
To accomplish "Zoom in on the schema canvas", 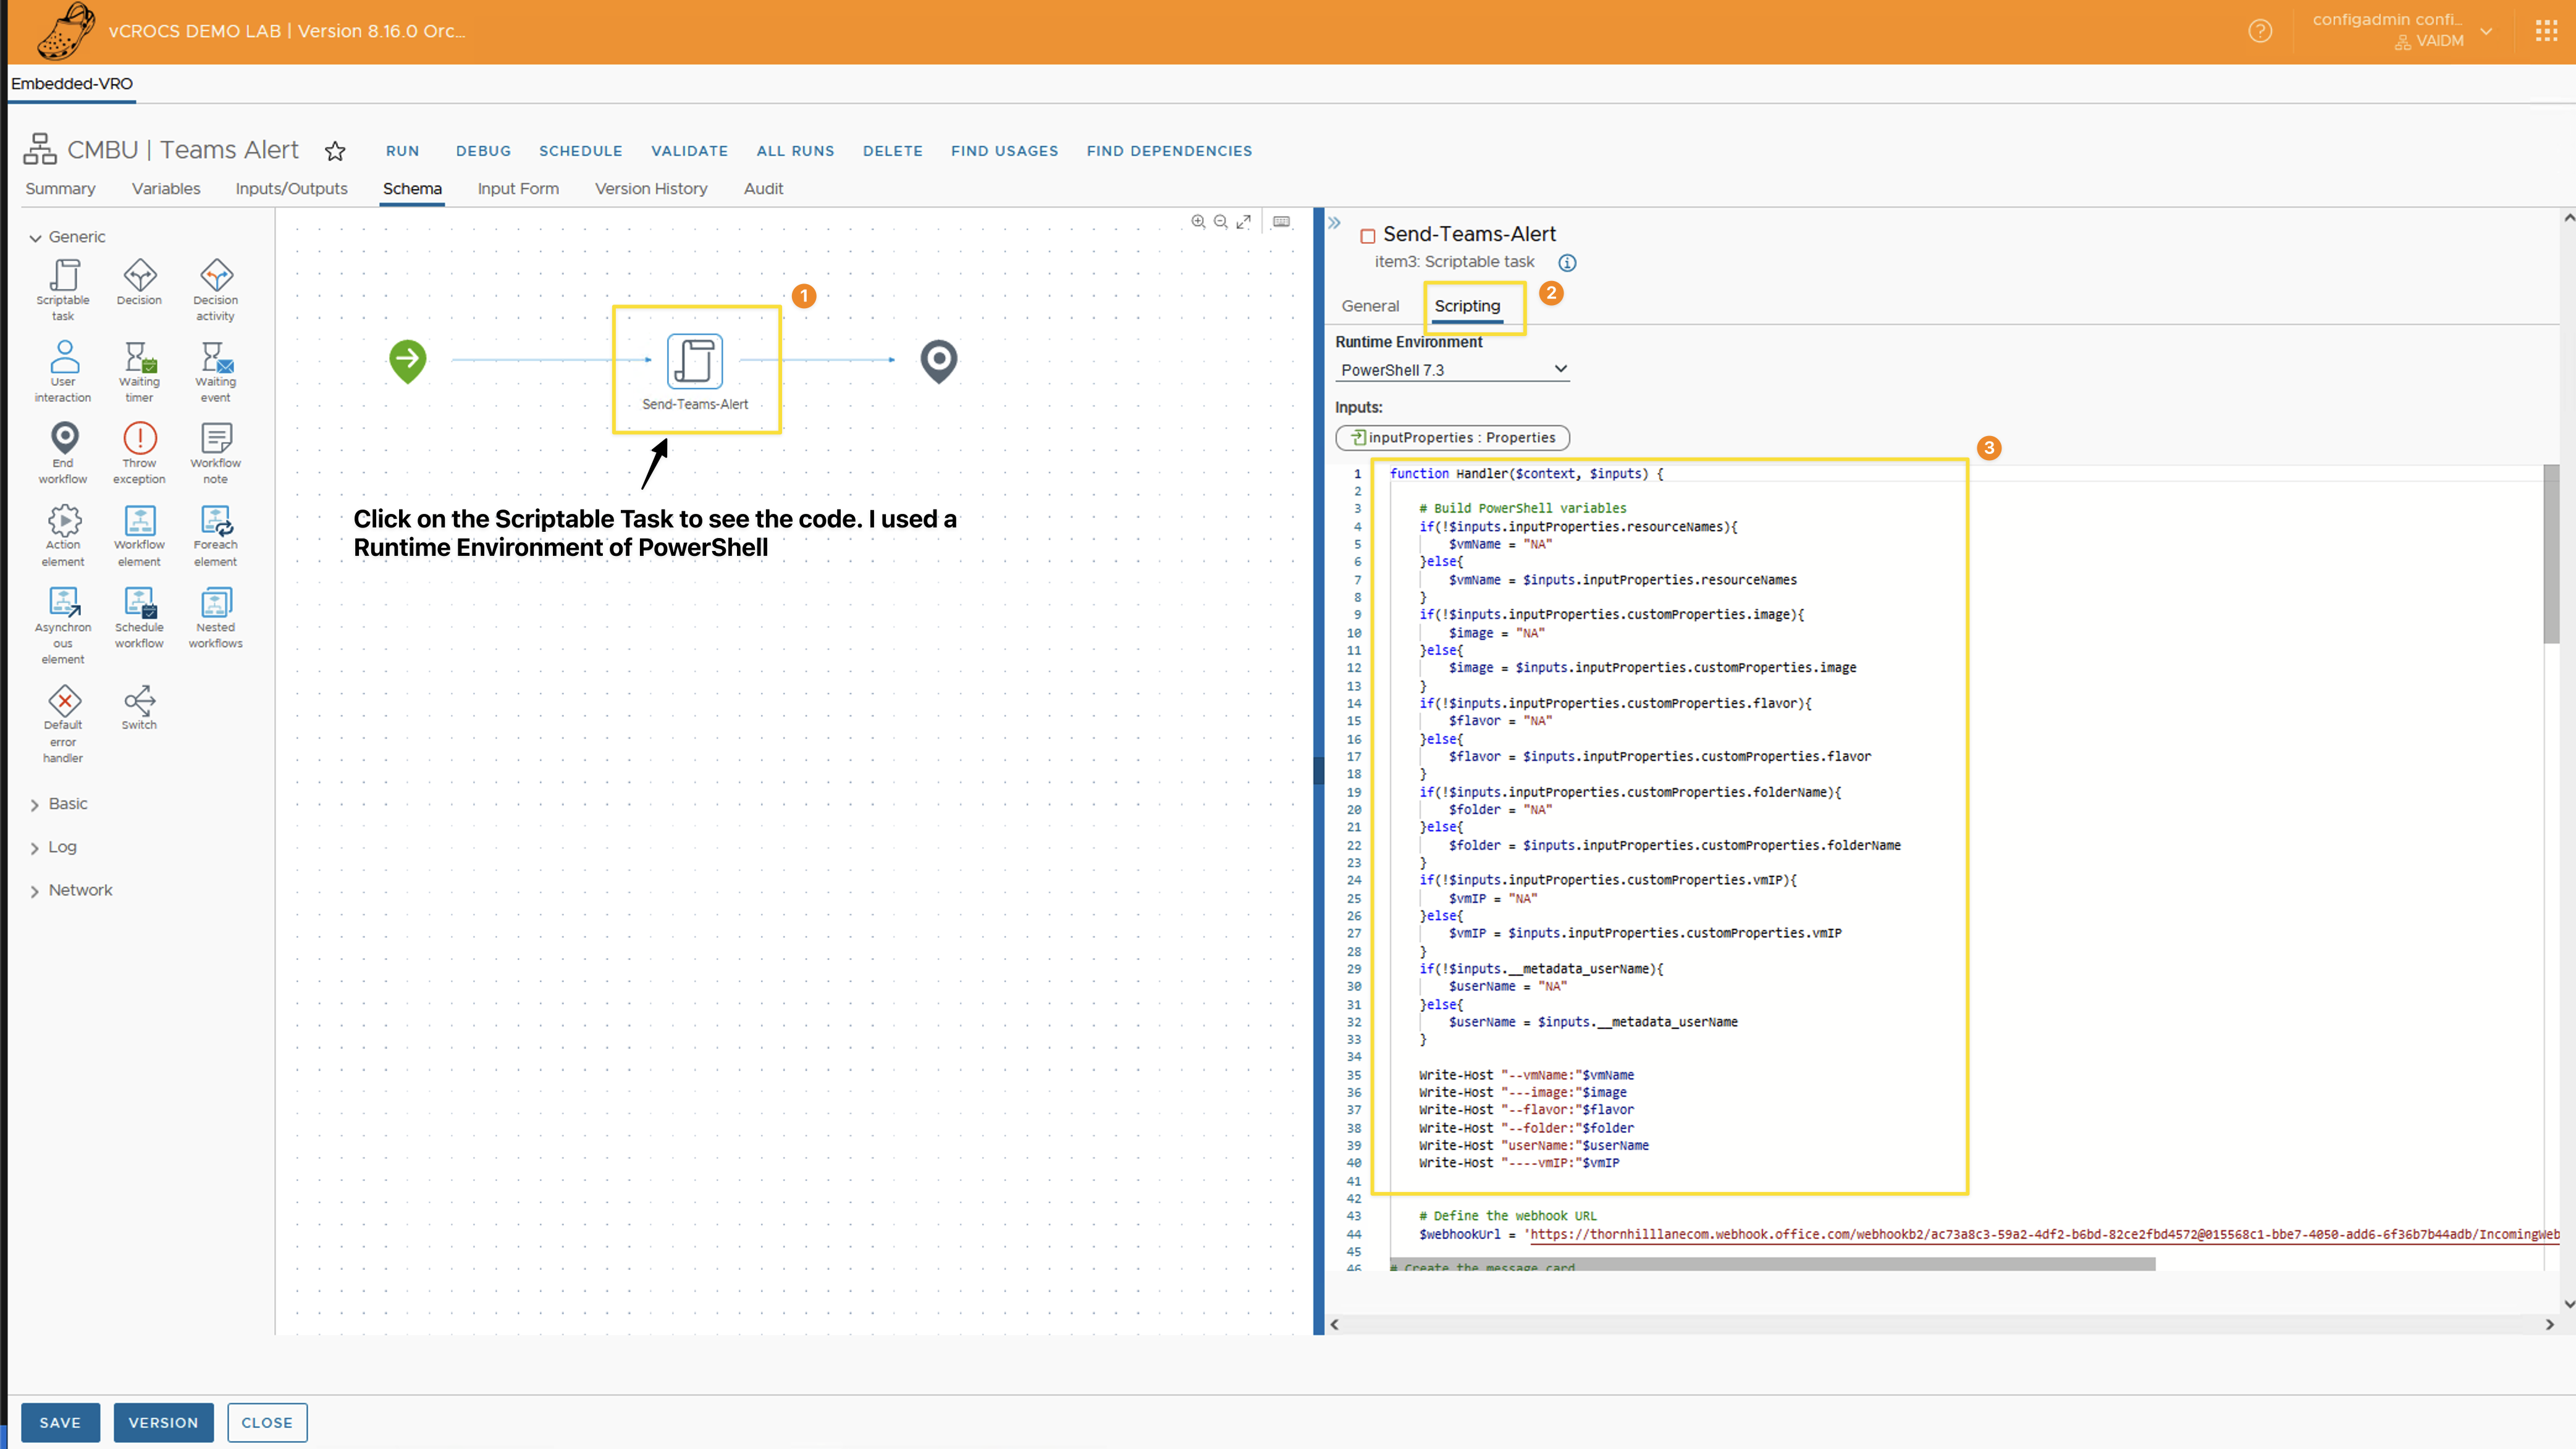I will [x=1197, y=222].
